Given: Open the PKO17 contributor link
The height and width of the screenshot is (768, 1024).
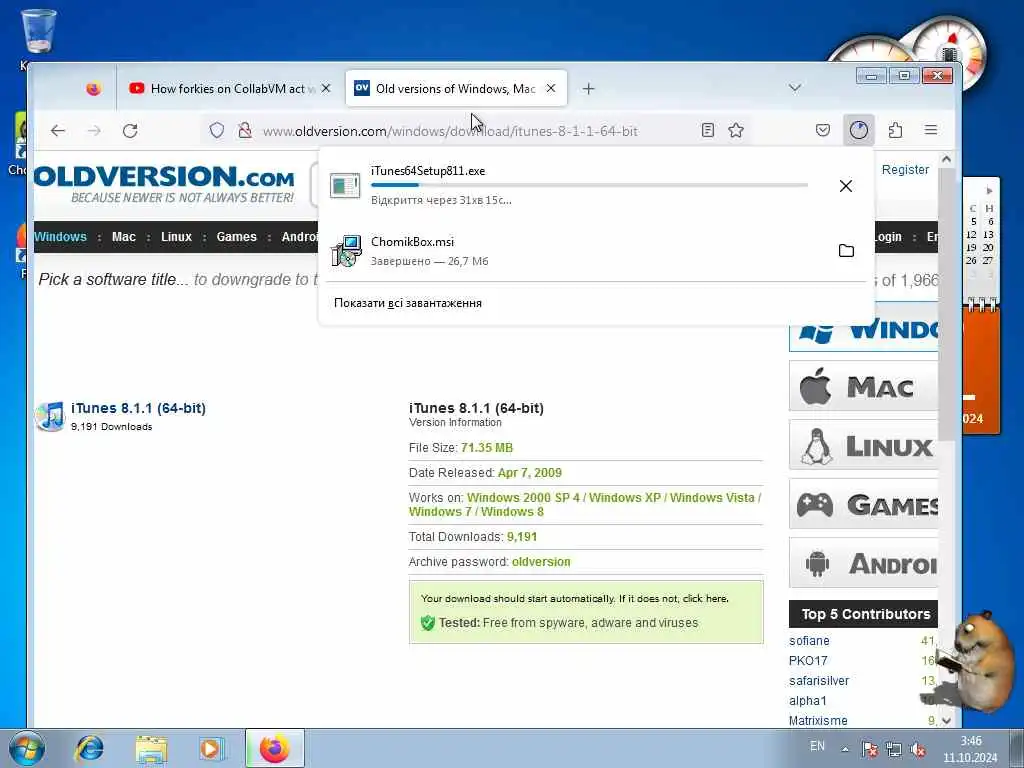Looking at the screenshot, I should [x=808, y=661].
